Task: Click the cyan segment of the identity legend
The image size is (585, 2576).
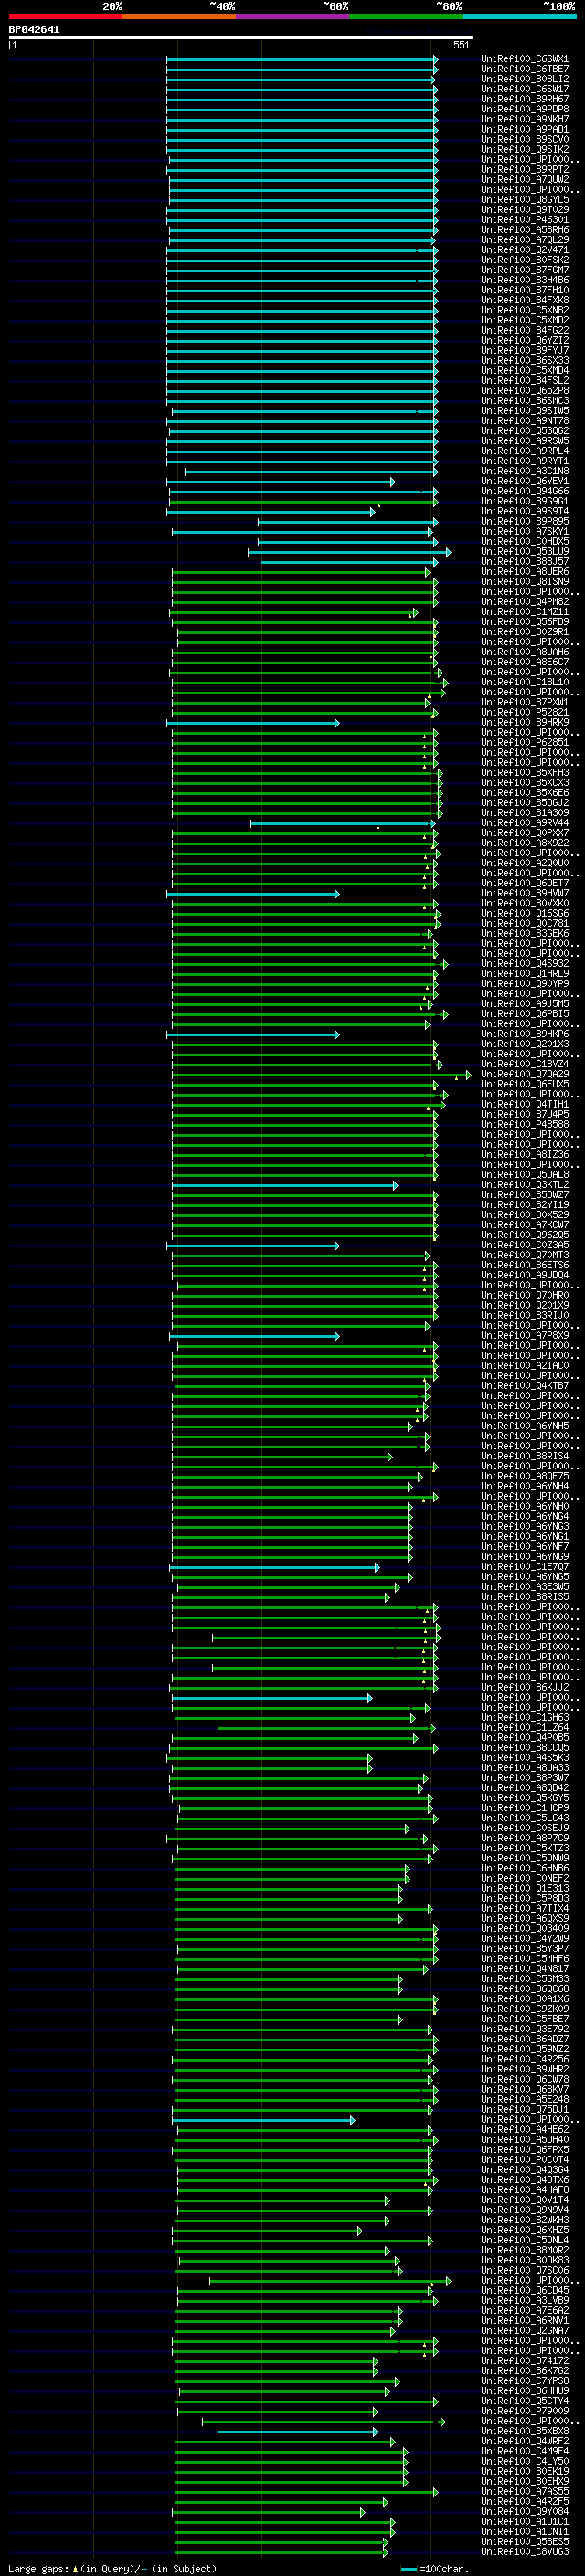Action: pos(519,16)
